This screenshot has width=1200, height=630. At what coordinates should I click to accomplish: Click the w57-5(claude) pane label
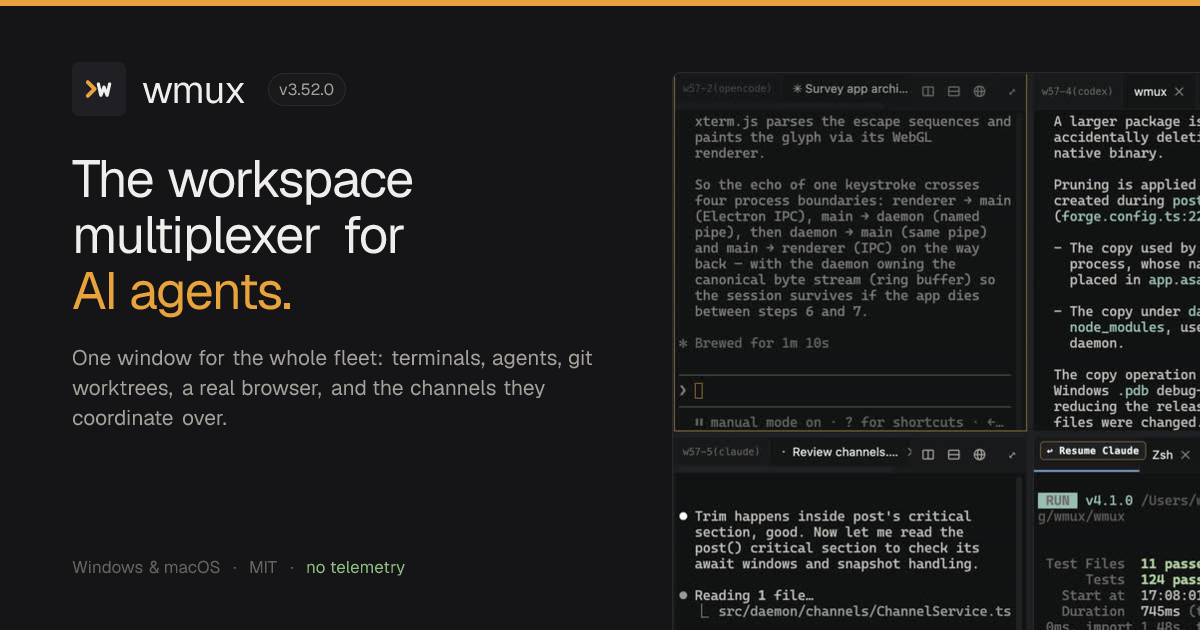pyautogui.click(x=721, y=452)
